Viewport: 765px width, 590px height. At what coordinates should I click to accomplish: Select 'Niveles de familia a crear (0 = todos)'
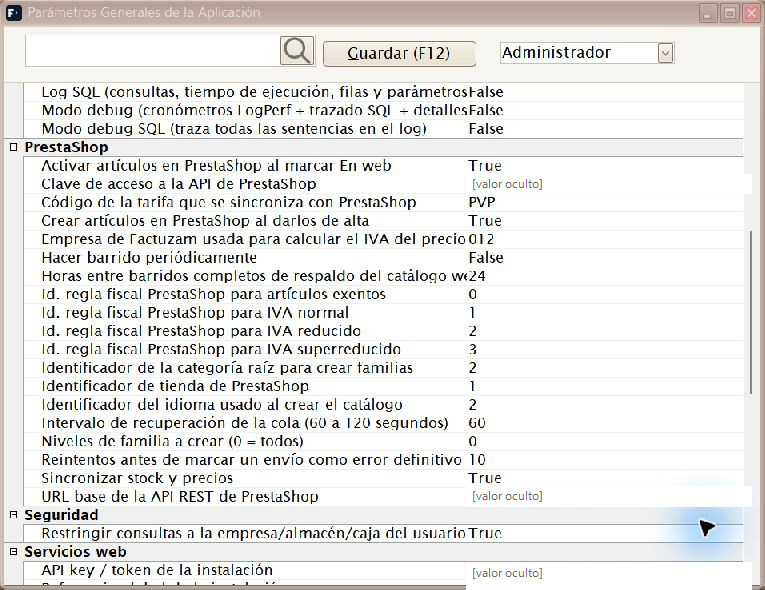click(383, 442)
